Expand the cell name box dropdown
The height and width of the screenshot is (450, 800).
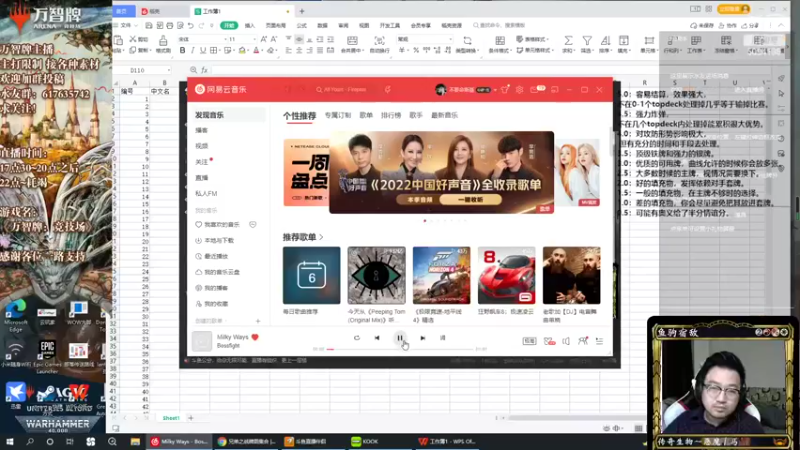tap(169, 70)
